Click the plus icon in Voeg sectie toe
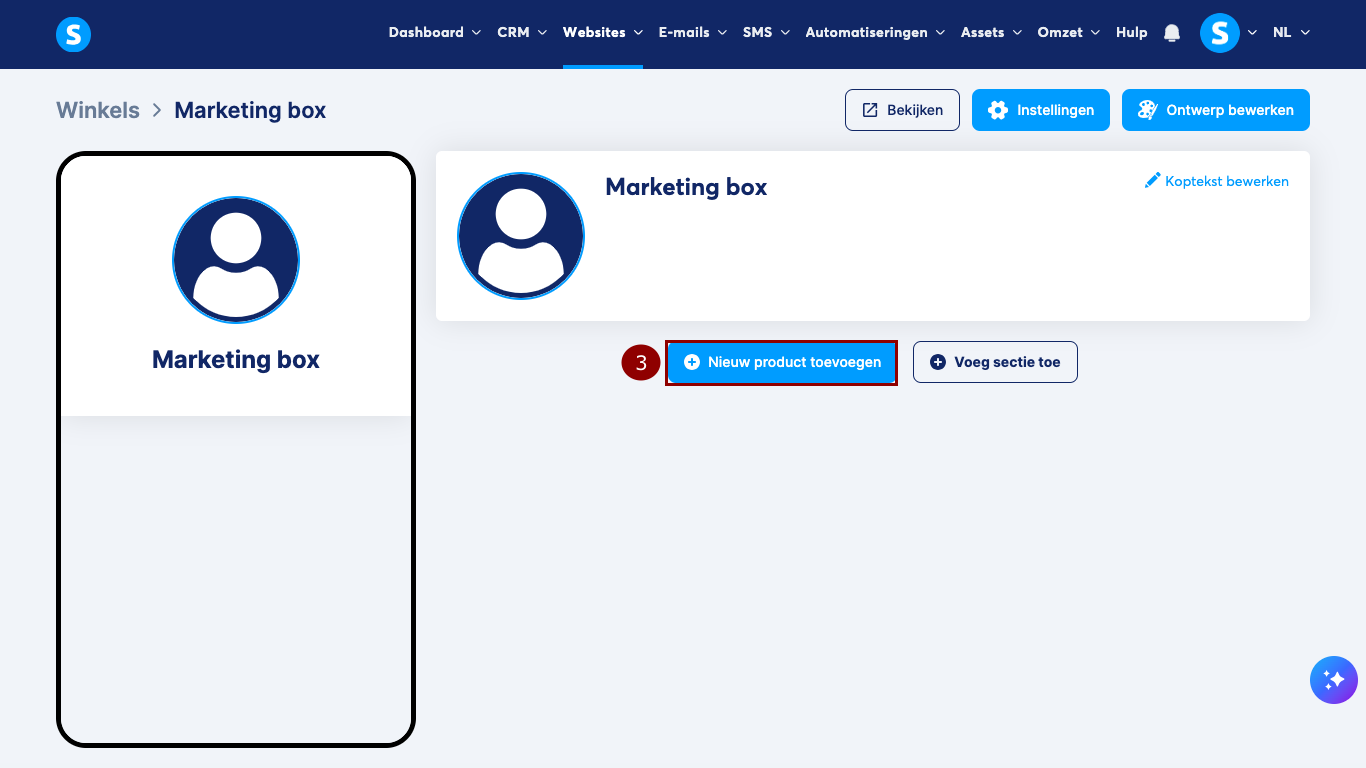1366x768 pixels. (938, 362)
